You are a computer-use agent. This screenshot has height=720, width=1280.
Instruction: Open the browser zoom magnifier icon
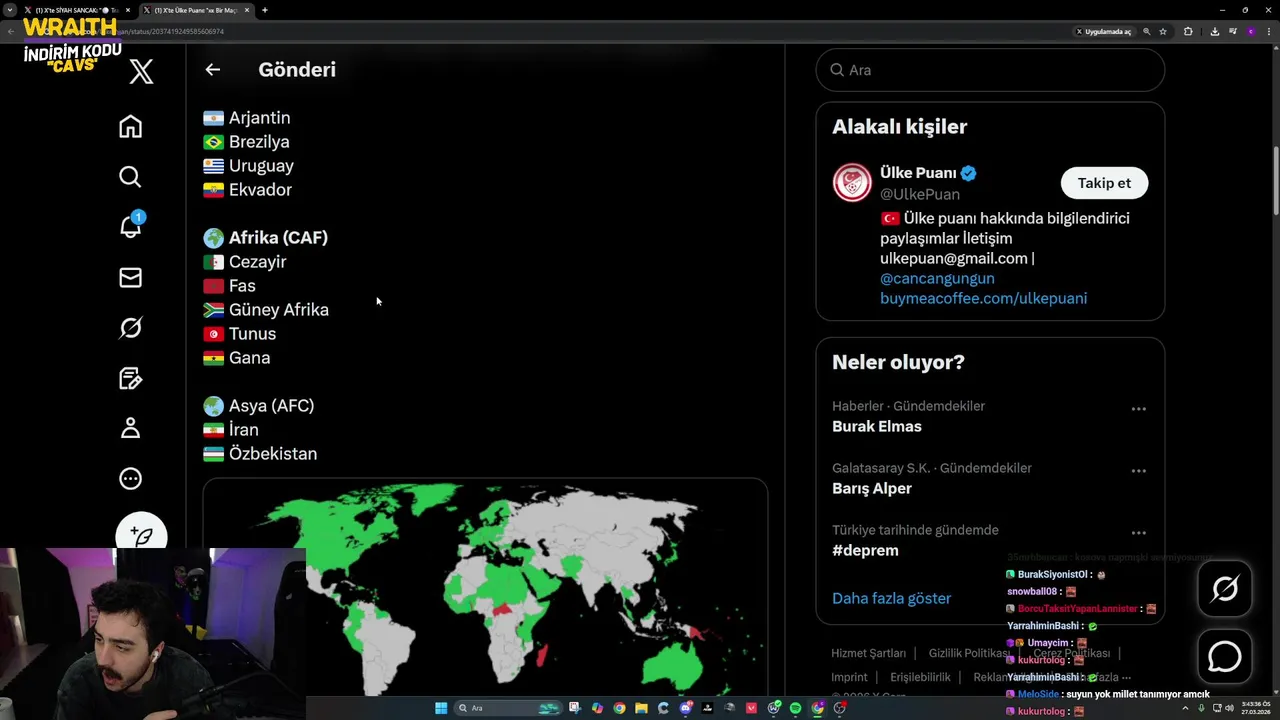[1146, 31]
